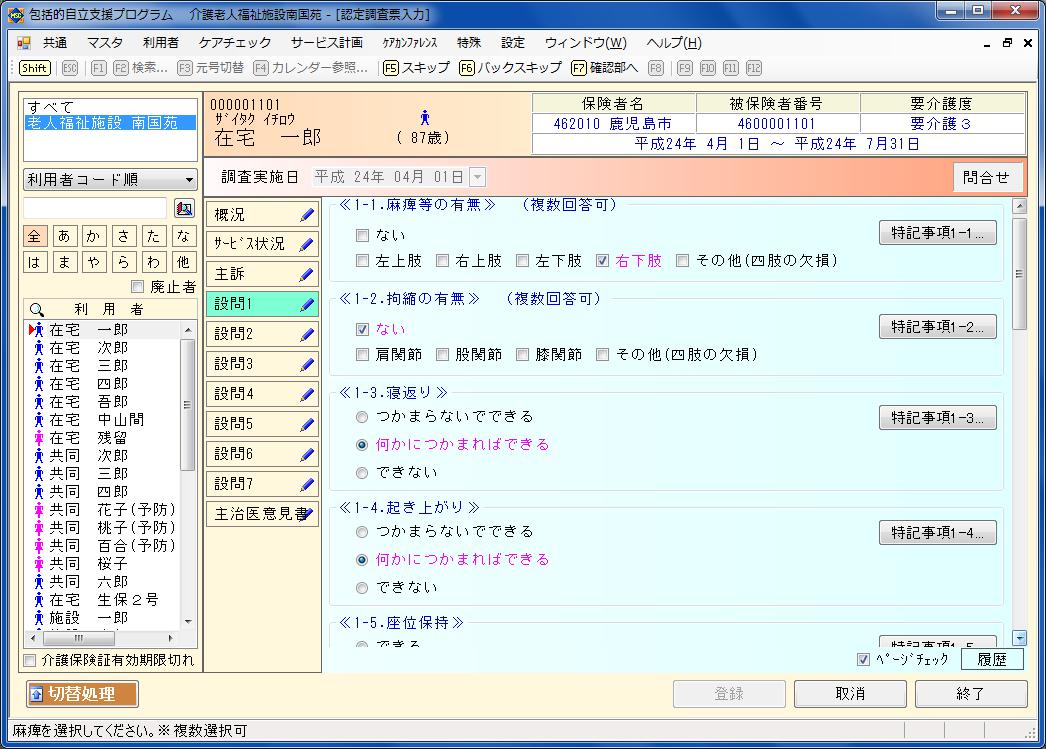The width and height of the screenshot is (1046, 749).
Task: Switch to the 設問2 tab
Action: 262,334
